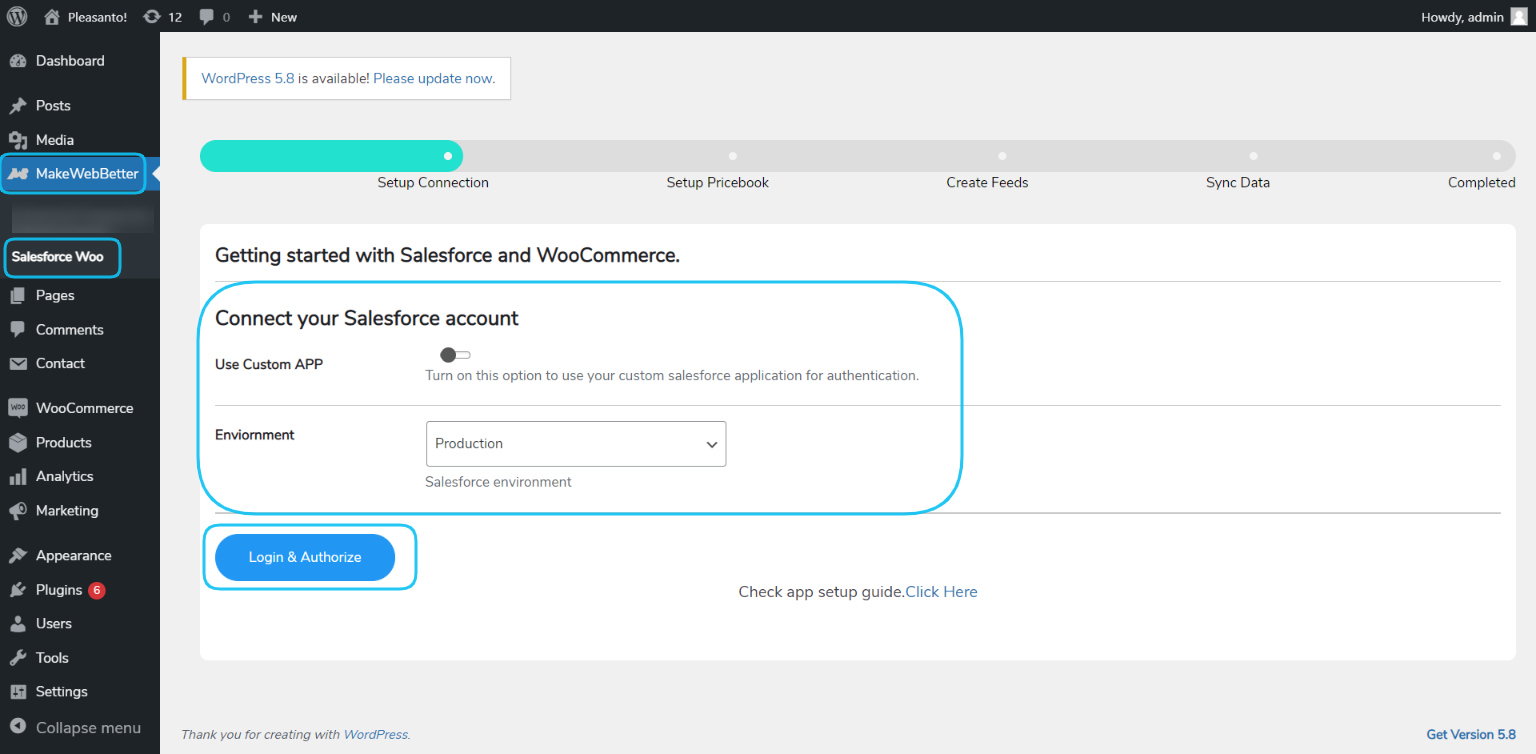Image resolution: width=1536 pixels, height=754 pixels.
Task: Open the Click Here setup guide link
Action: tap(941, 592)
